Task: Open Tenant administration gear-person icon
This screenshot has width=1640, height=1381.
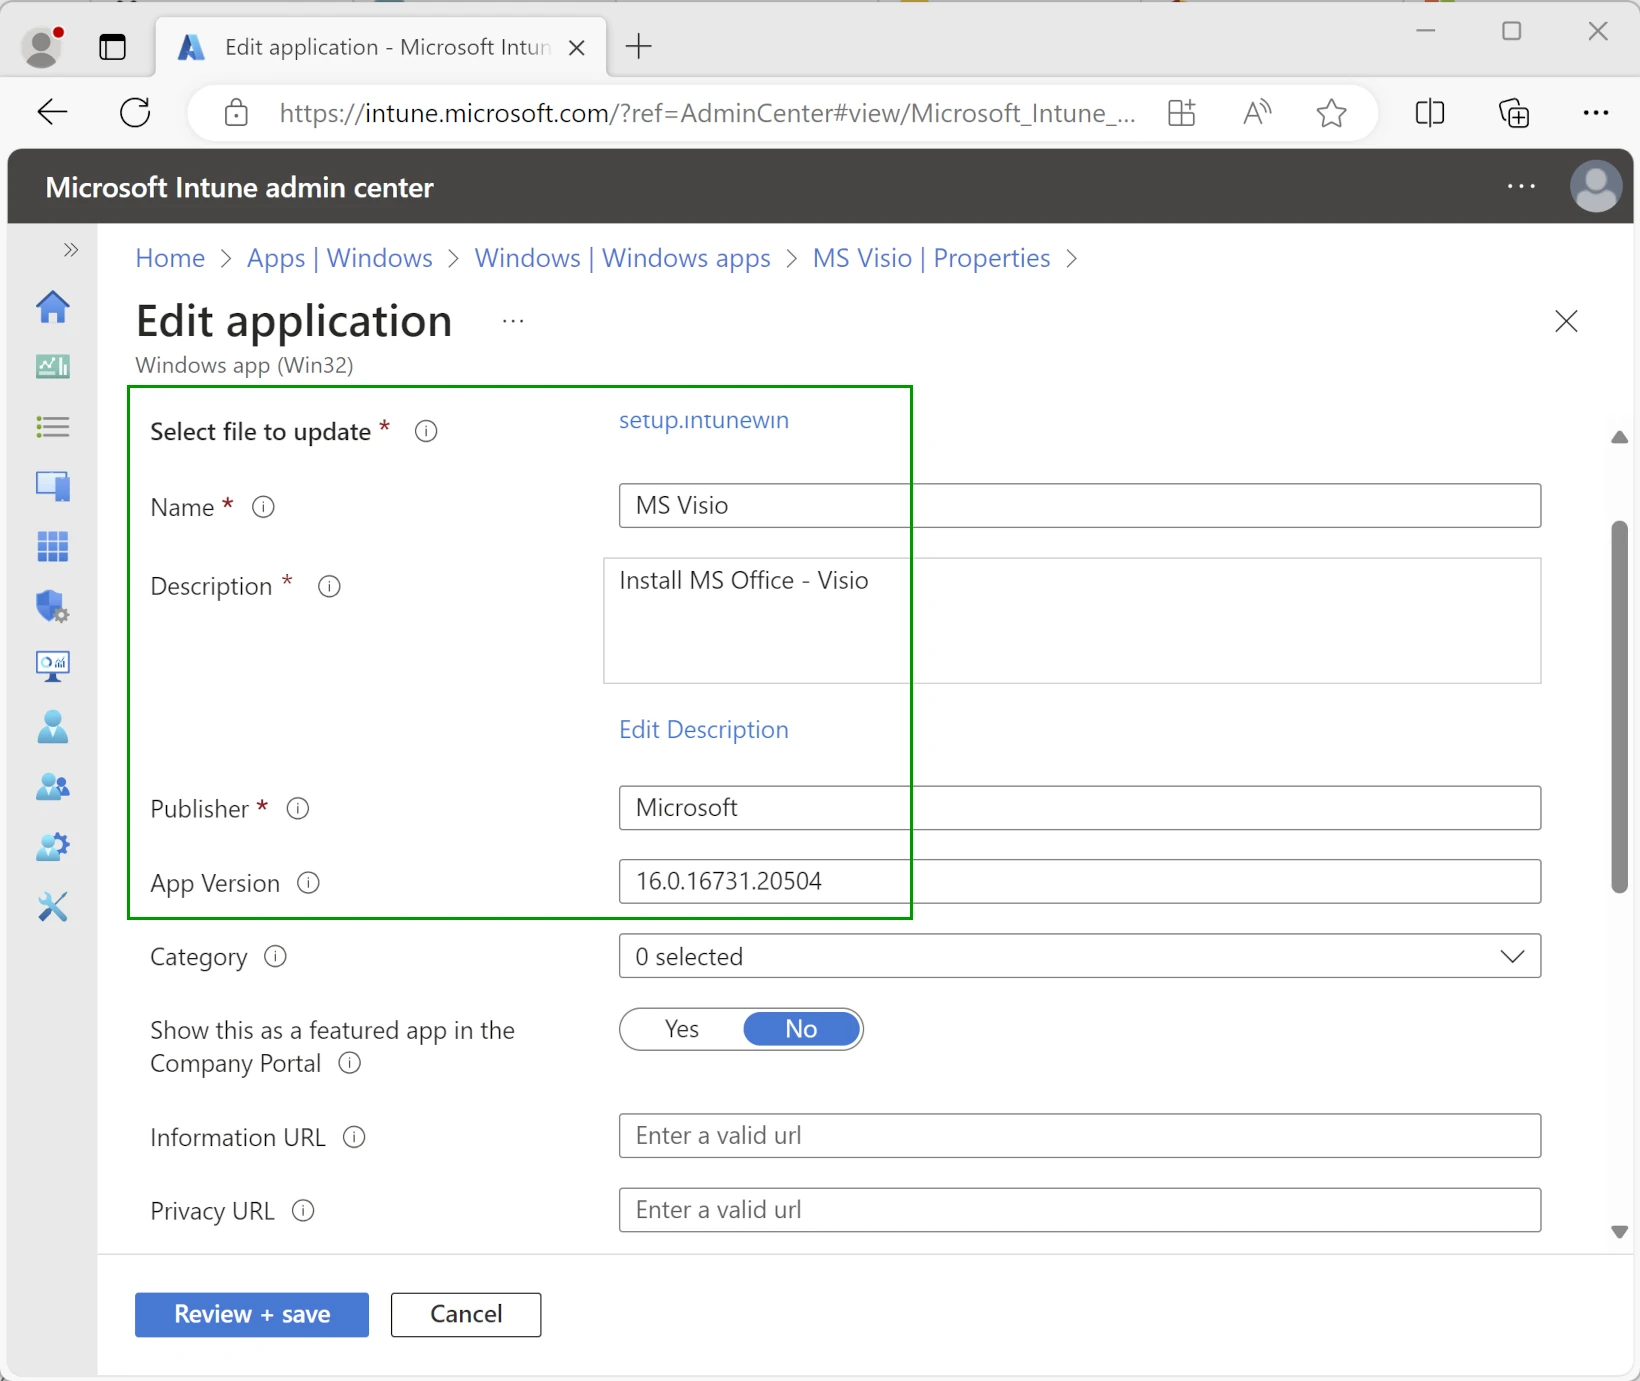Action: click(53, 847)
